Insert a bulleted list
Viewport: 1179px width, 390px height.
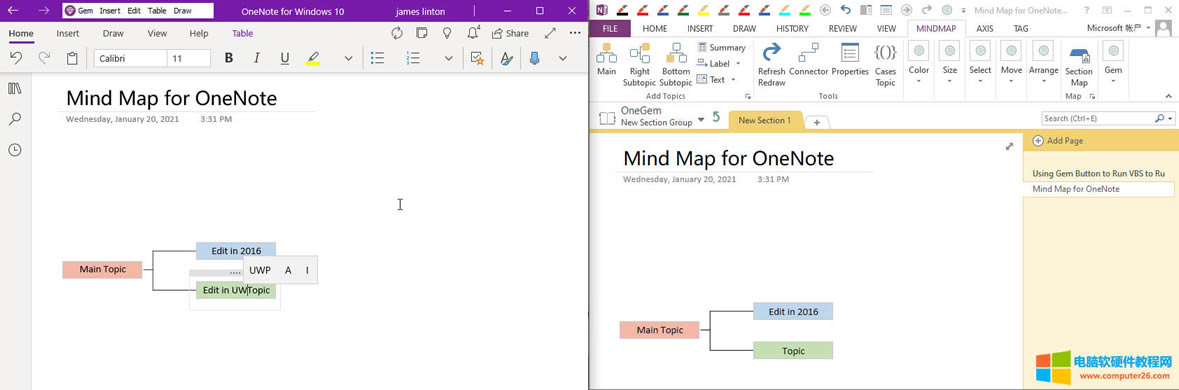[x=378, y=59]
